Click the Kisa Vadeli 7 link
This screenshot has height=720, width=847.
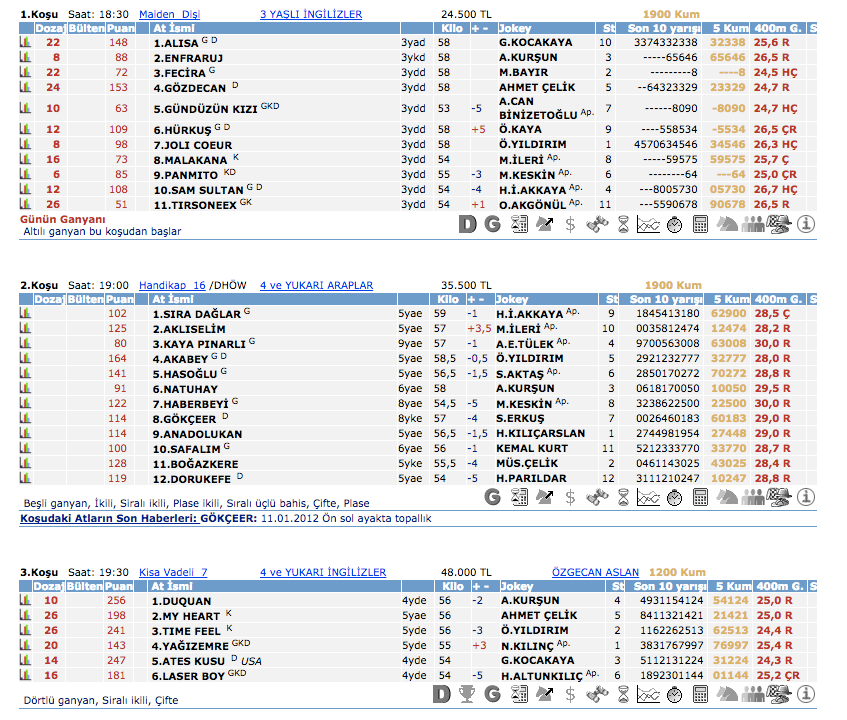tap(173, 572)
